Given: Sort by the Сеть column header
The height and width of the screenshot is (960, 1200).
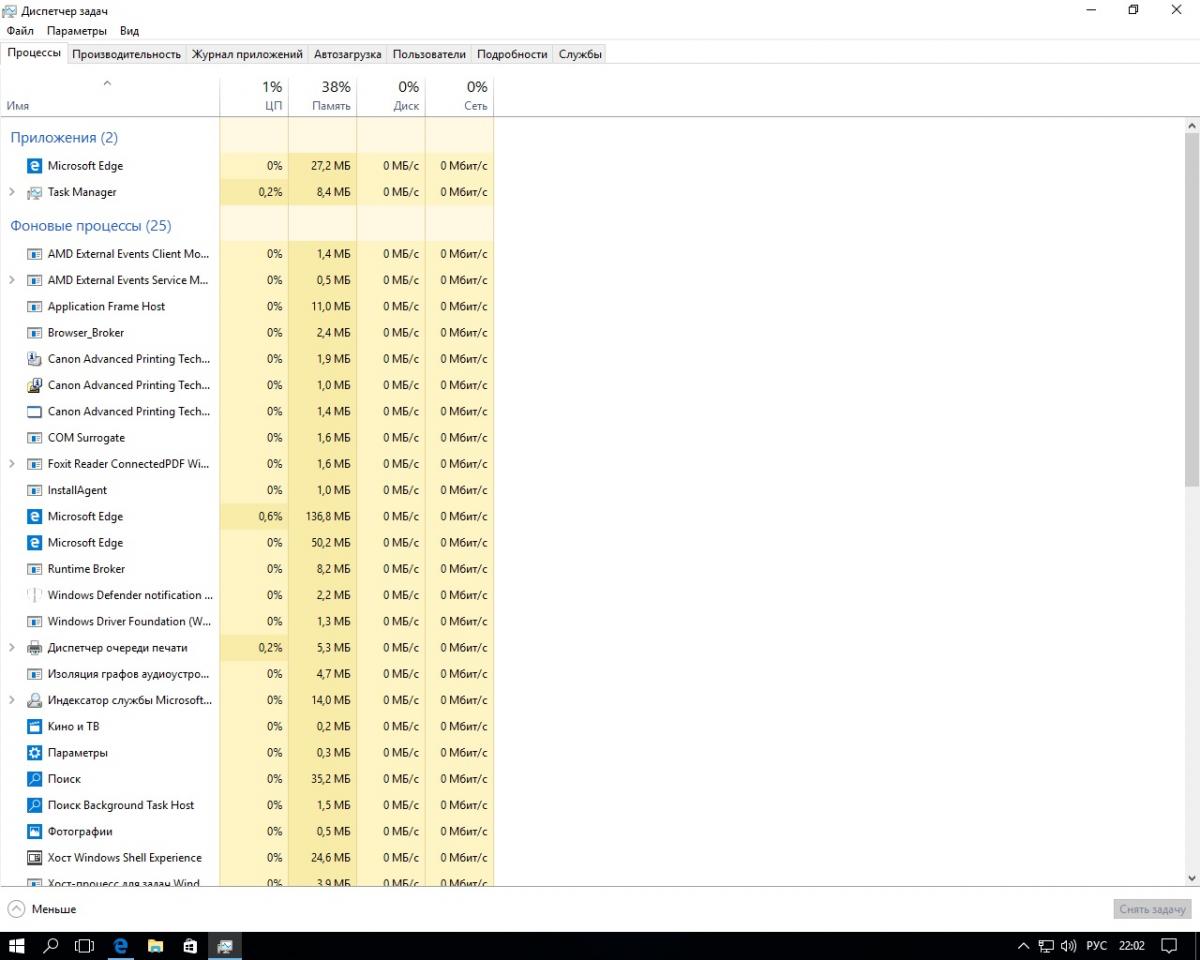Looking at the screenshot, I should [460, 96].
